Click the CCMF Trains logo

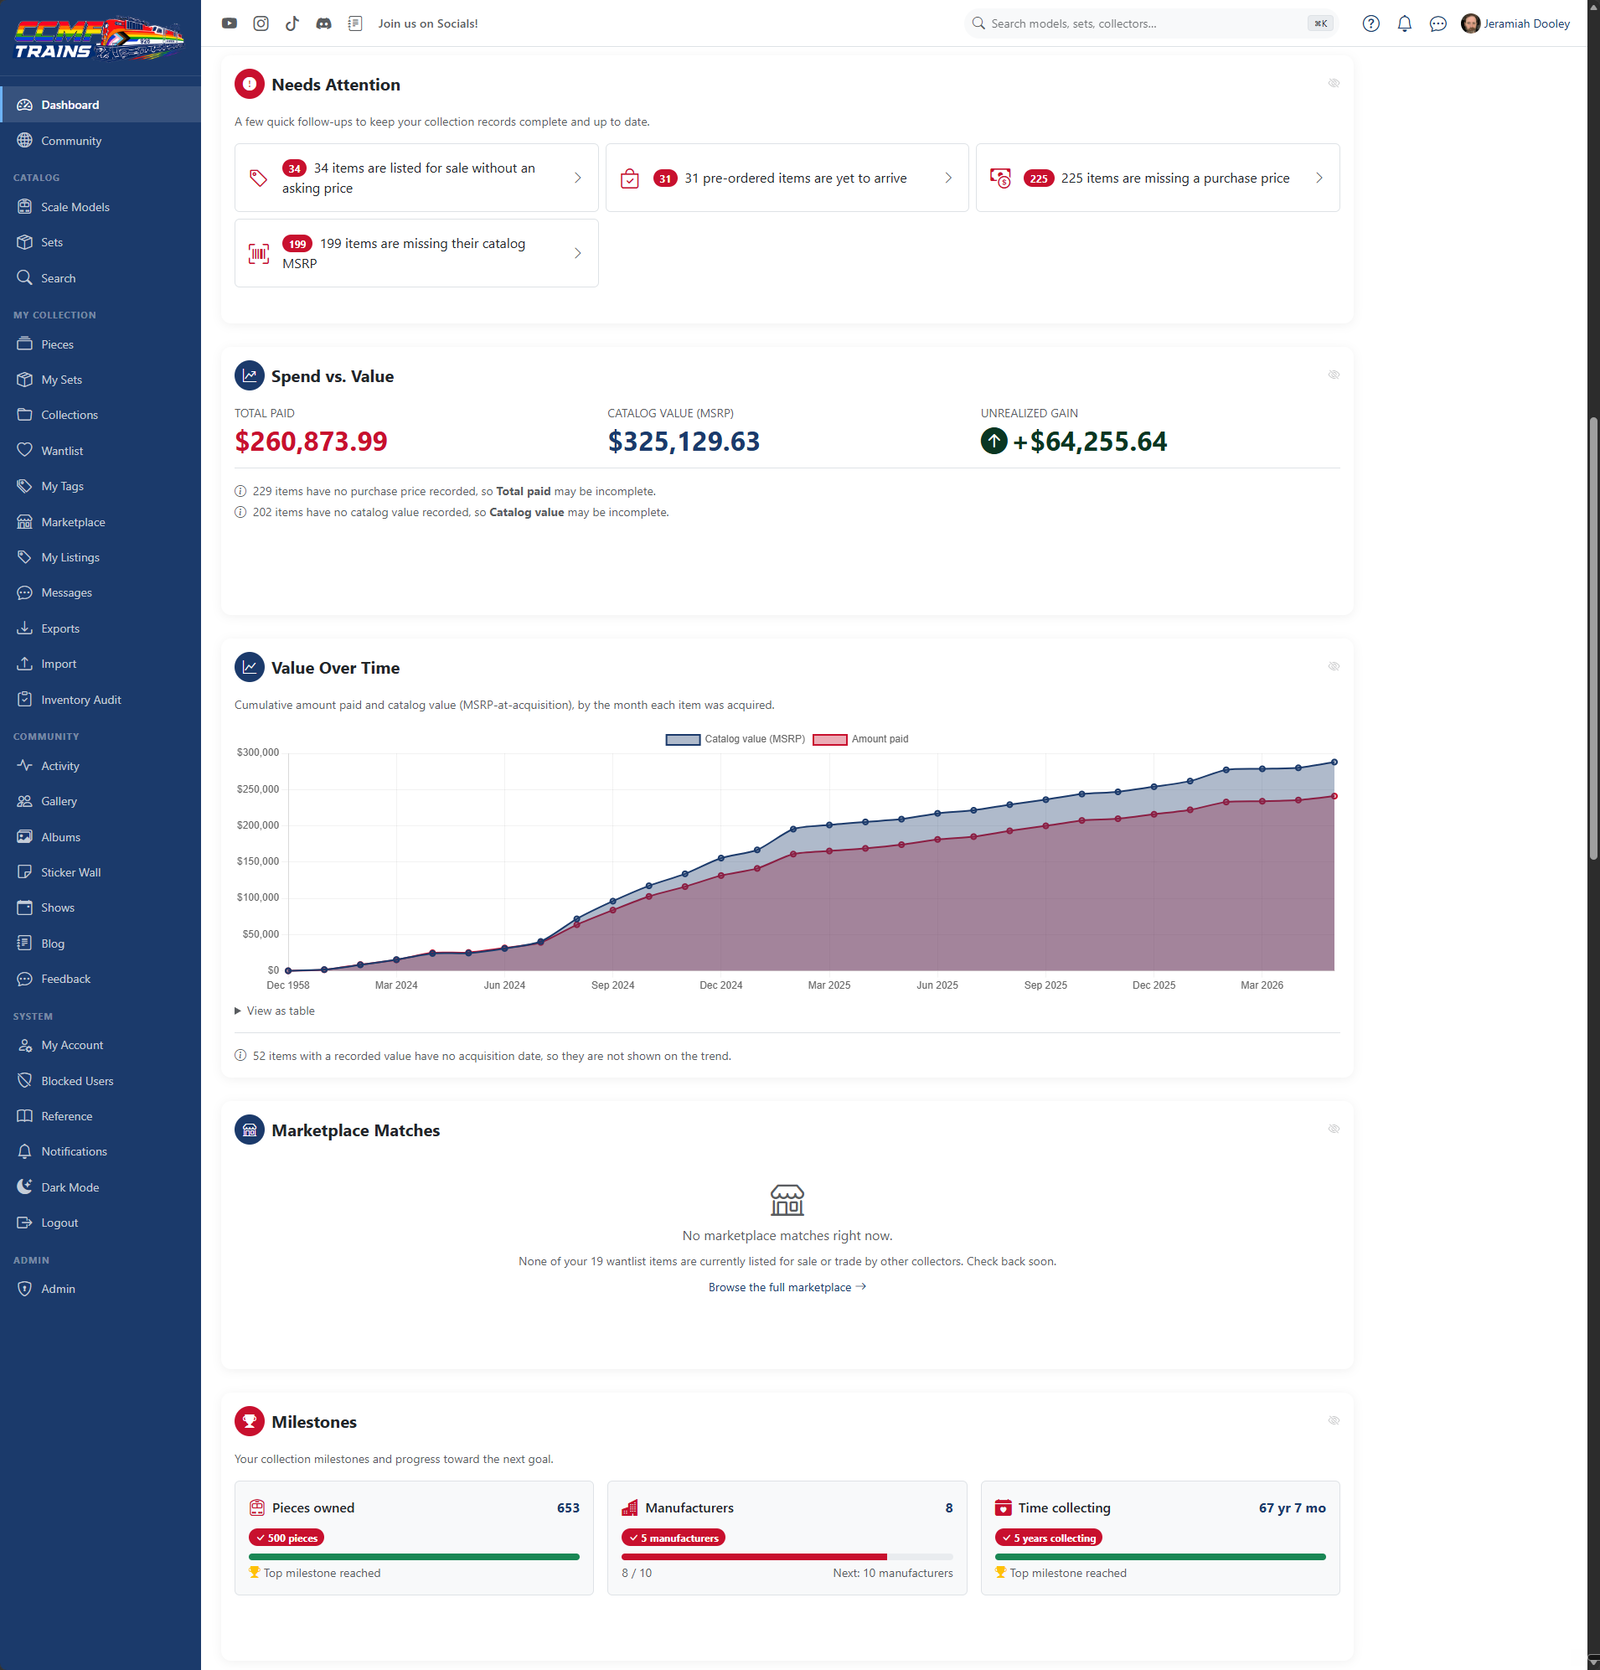(99, 38)
